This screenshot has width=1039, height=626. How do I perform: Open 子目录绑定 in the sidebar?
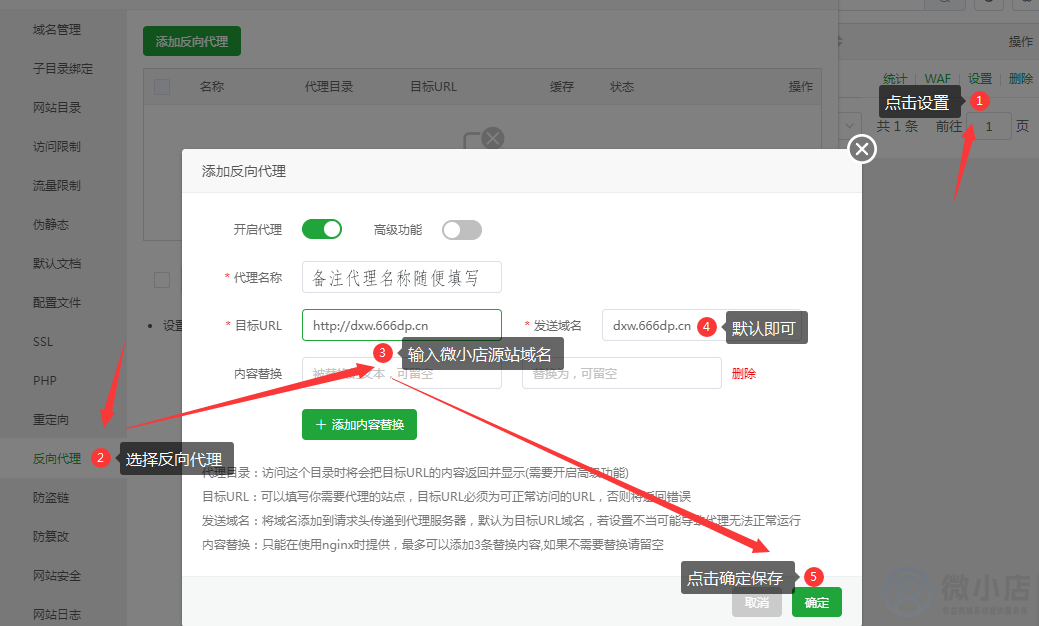[63, 69]
